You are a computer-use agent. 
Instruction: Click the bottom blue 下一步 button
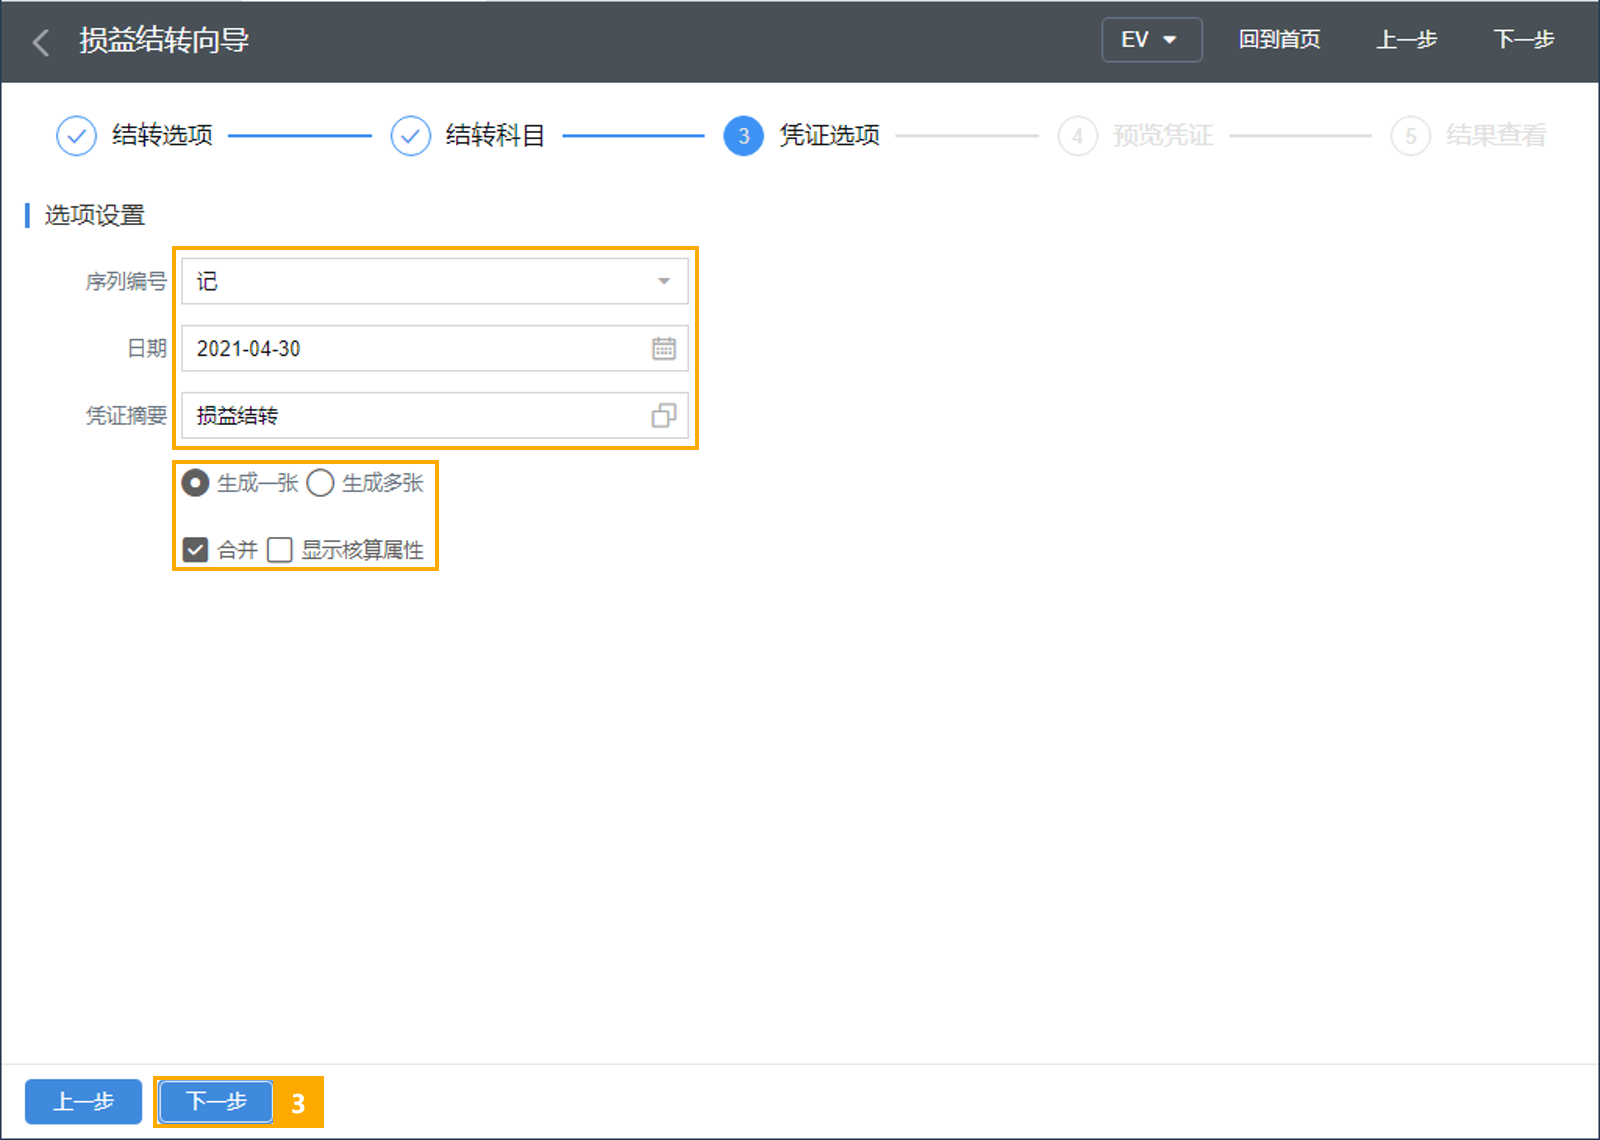point(216,1102)
